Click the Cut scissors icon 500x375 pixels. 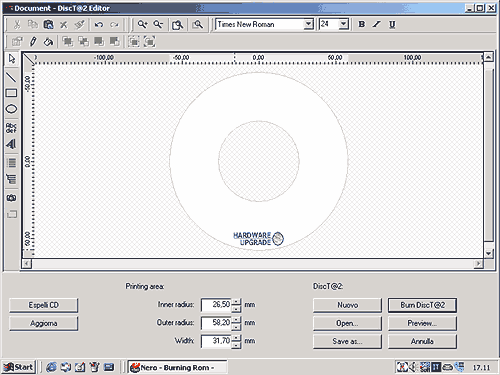17,25
